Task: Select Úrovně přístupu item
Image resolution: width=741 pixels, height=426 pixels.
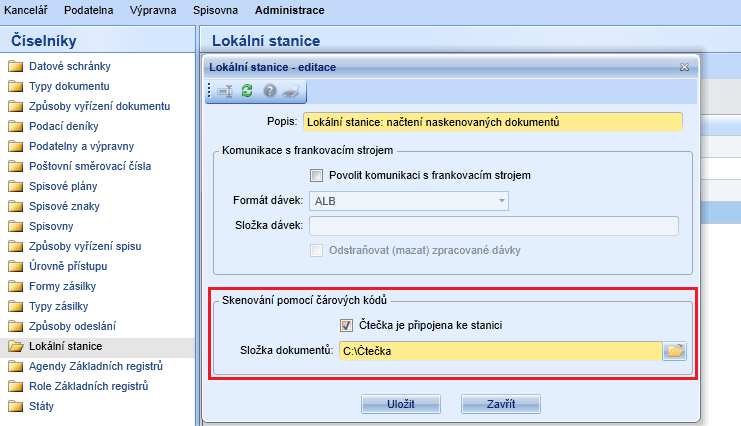Action: coord(68,266)
